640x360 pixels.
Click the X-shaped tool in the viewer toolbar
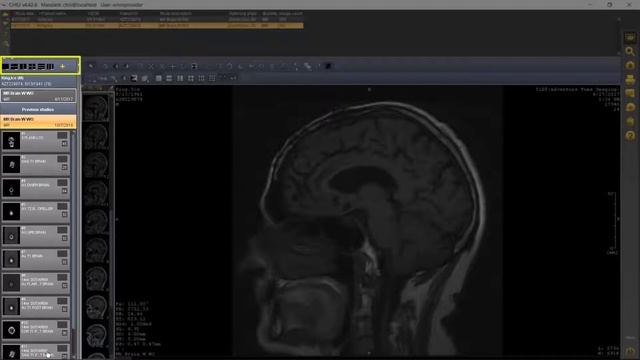[151, 66]
